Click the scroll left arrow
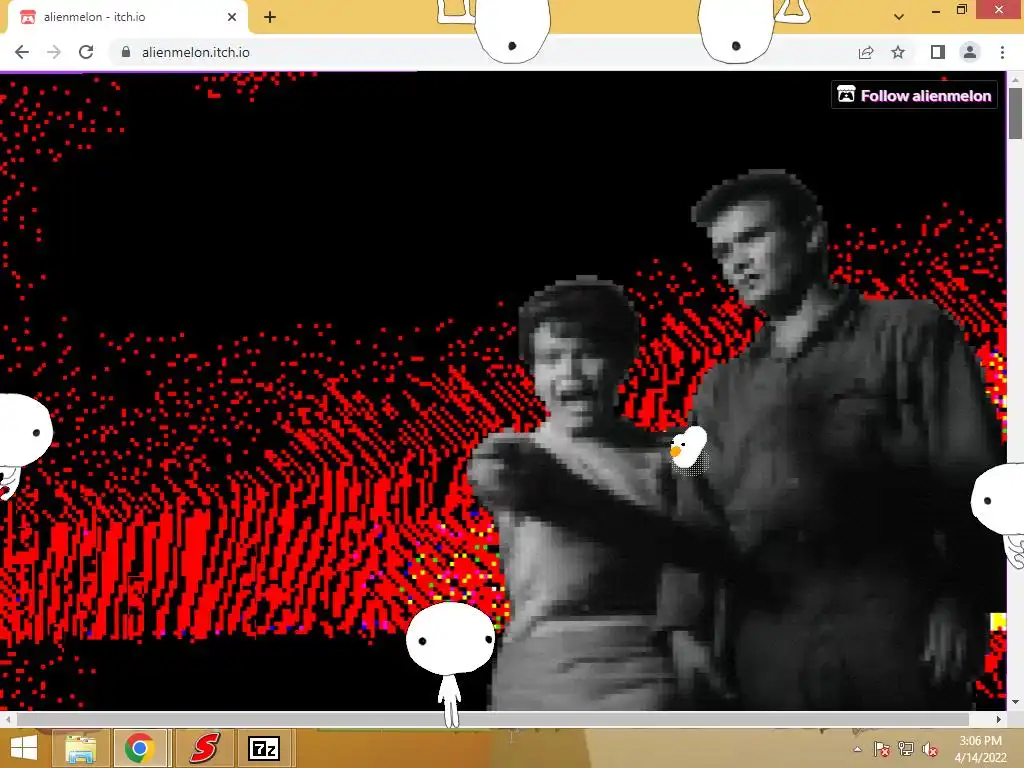 click(x=7, y=719)
